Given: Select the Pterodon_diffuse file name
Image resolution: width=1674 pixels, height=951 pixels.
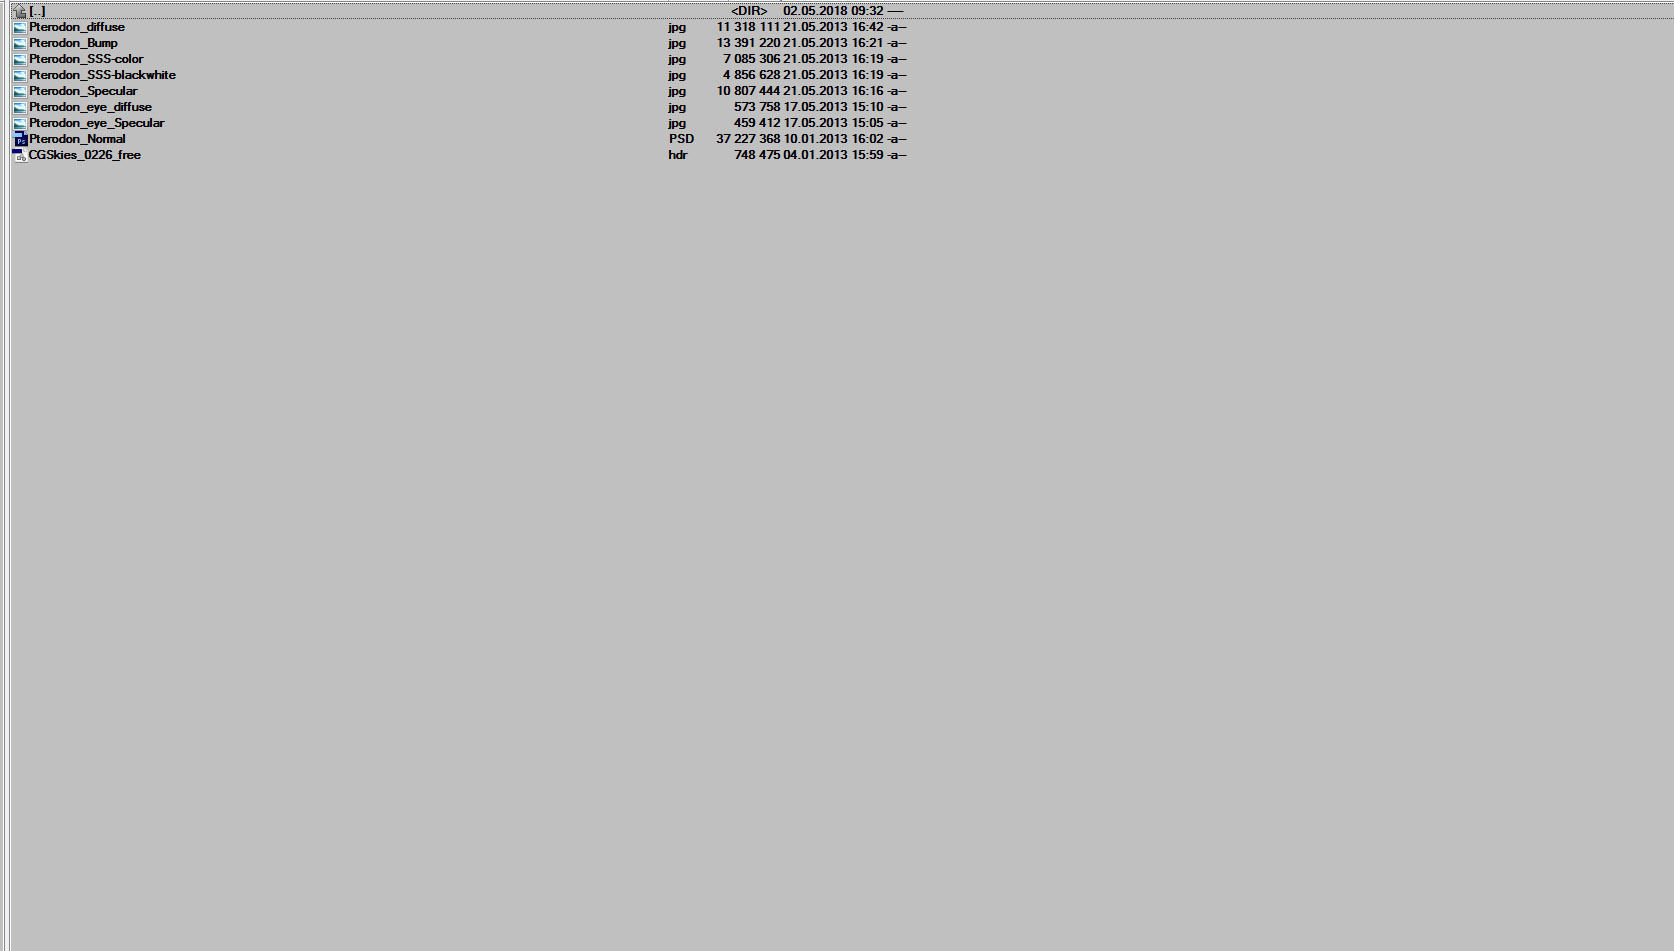Looking at the screenshot, I should pyautogui.click(x=77, y=27).
